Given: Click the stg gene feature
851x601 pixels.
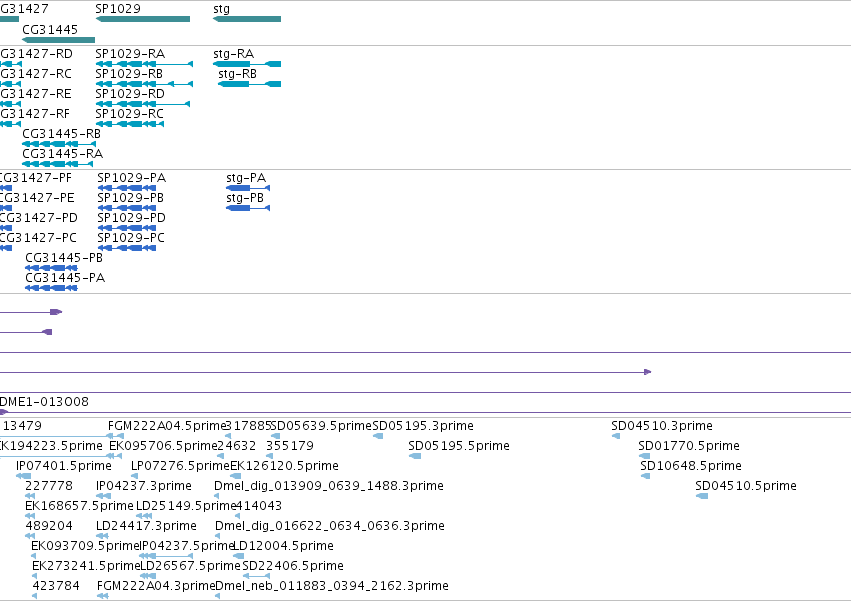Looking at the screenshot, I should (247, 19).
